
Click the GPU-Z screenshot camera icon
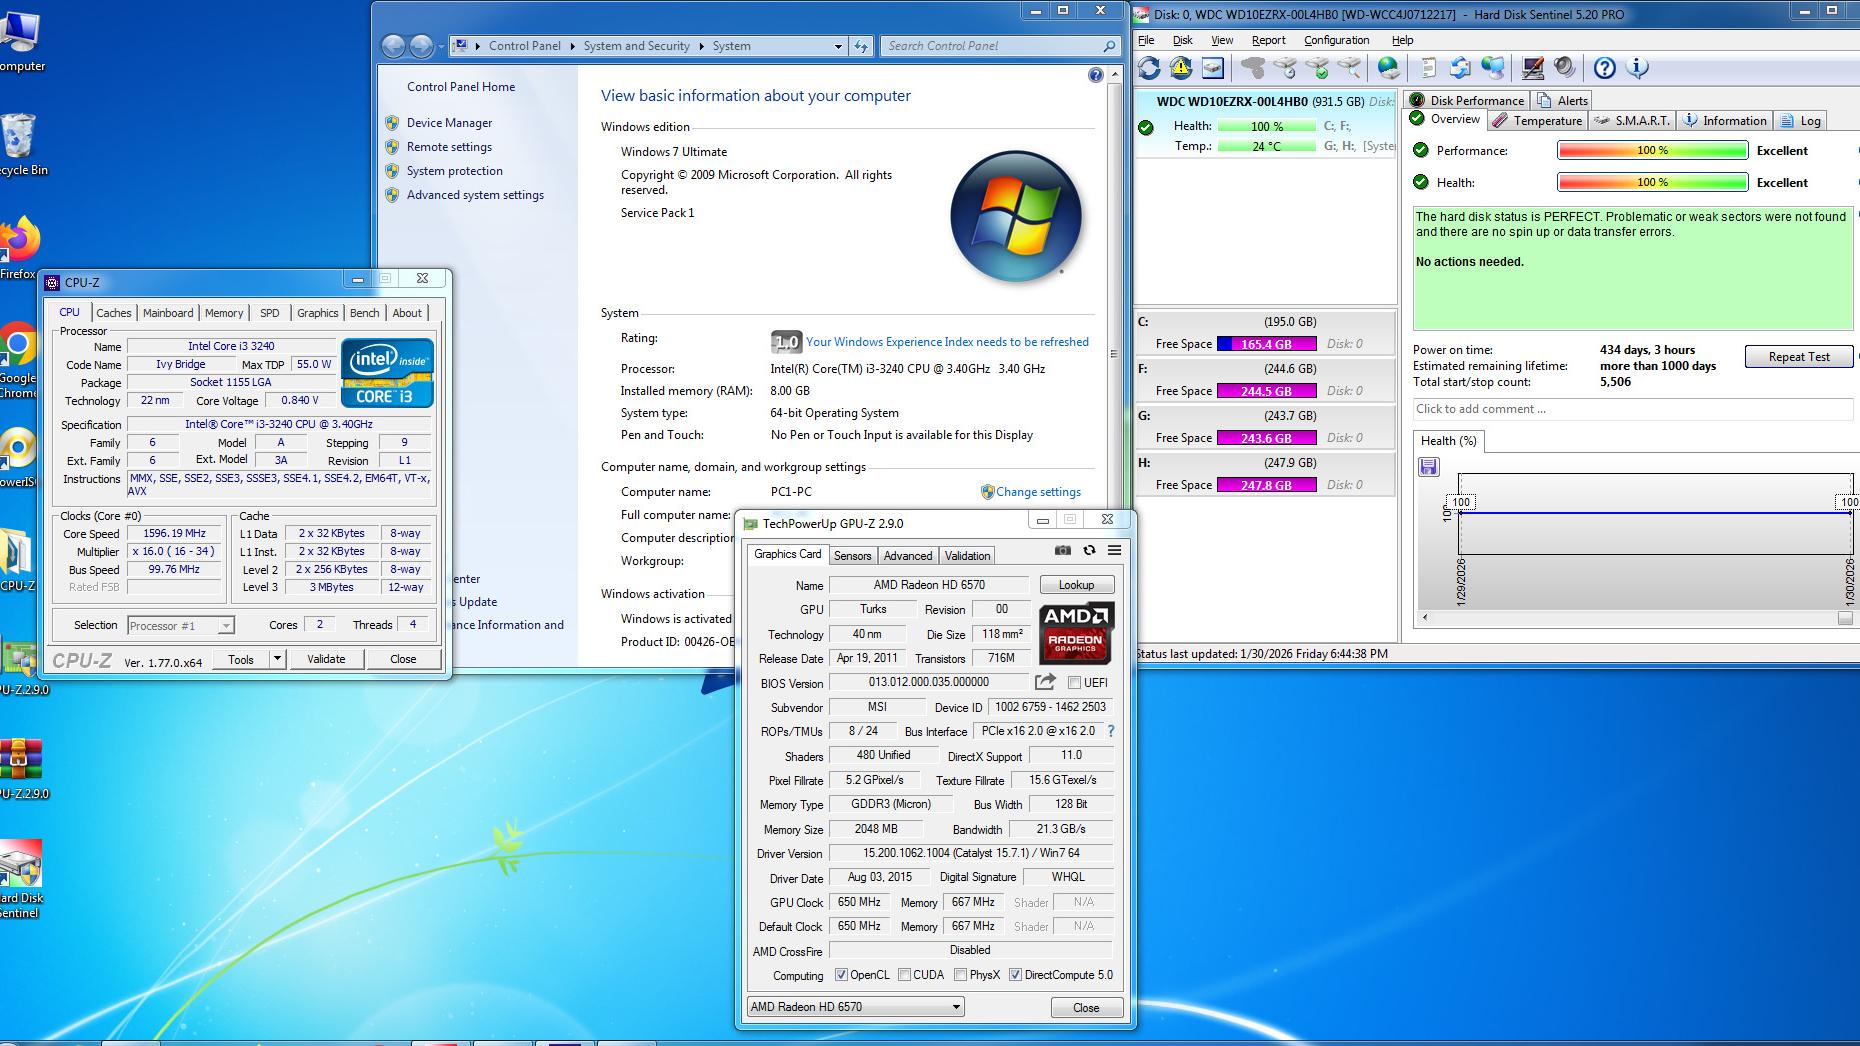coord(1062,550)
